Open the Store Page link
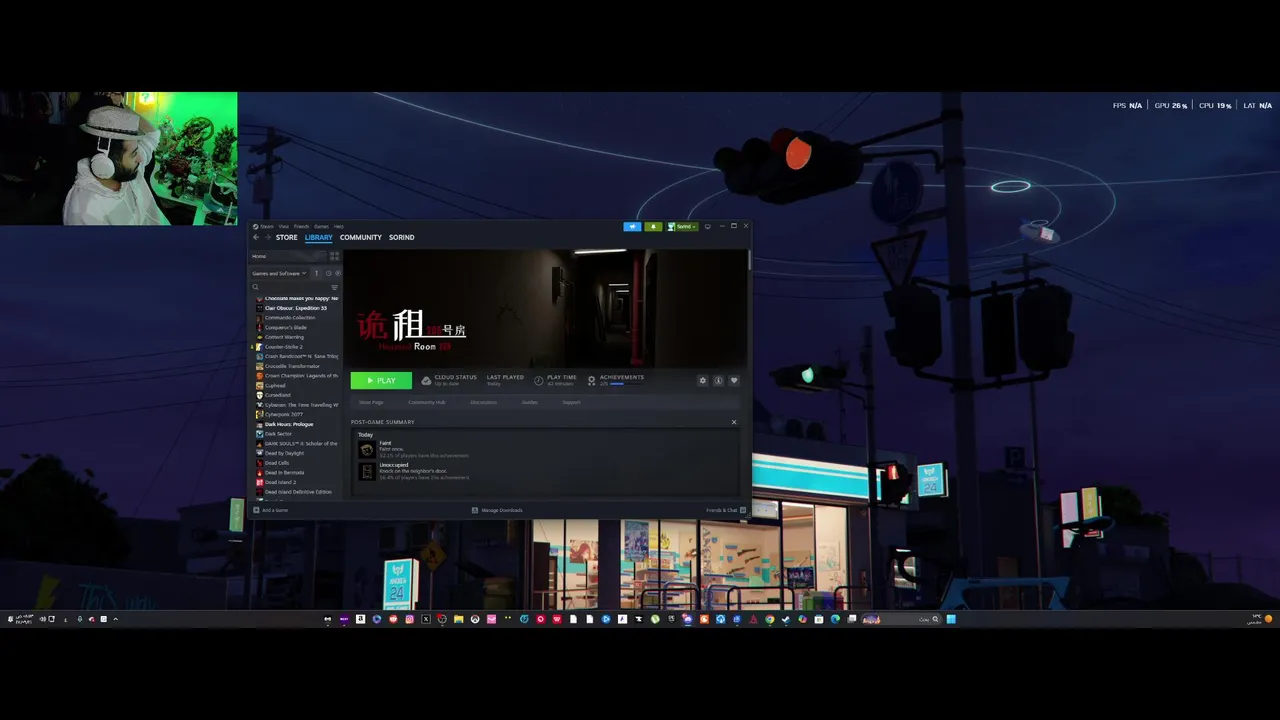The image size is (1280, 720). pyautogui.click(x=371, y=402)
